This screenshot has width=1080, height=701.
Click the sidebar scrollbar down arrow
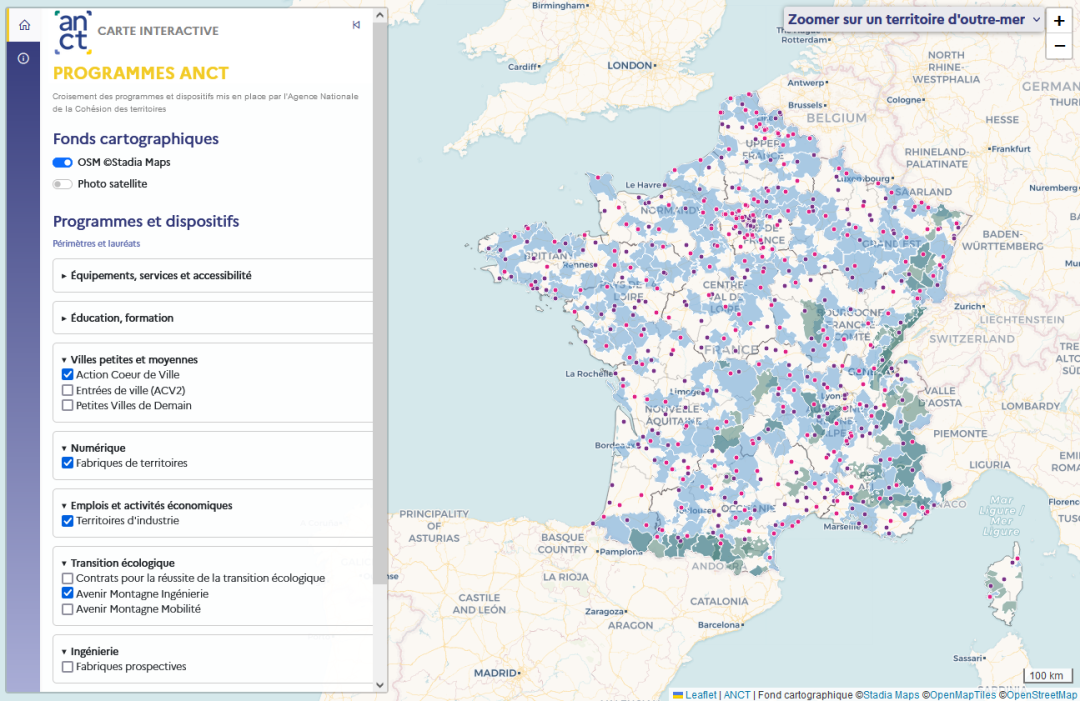coord(379,687)
